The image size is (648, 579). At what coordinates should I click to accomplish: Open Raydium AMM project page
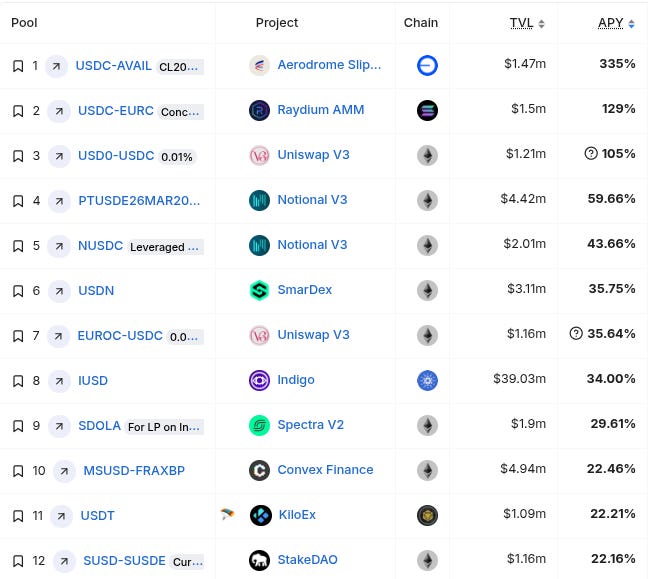[321, 110]
